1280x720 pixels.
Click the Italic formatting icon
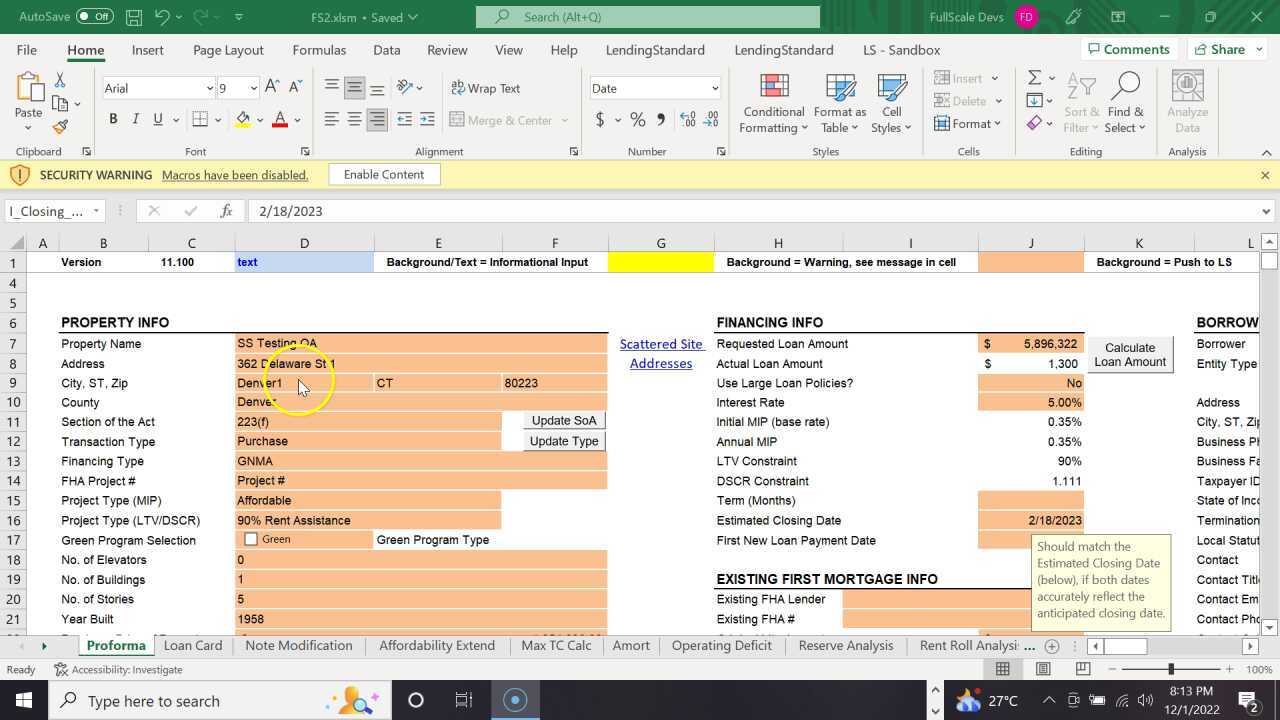tap(135, 120)
